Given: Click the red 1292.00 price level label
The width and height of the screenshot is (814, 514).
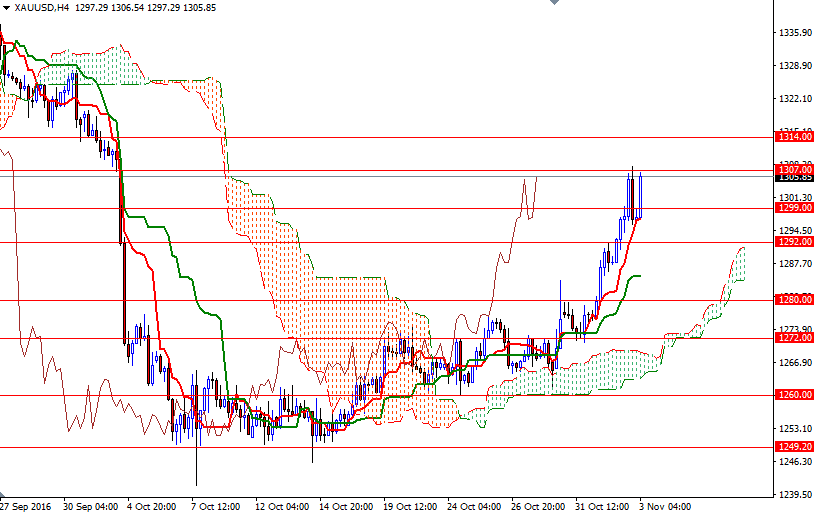Looking at the screenshot, I should click(794, 241).
